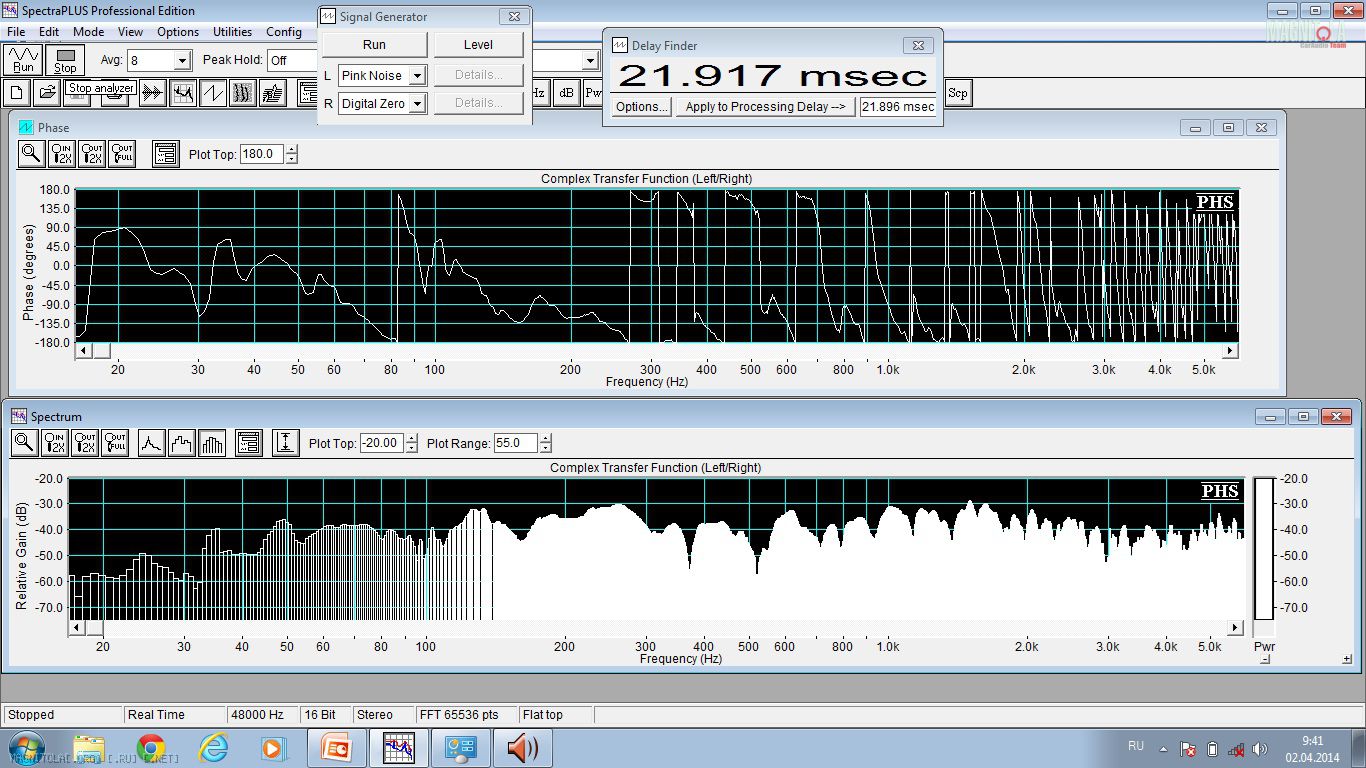Open the Options menu
The width and height of the screenshot is (1366, 768).
tap(178, 32)
